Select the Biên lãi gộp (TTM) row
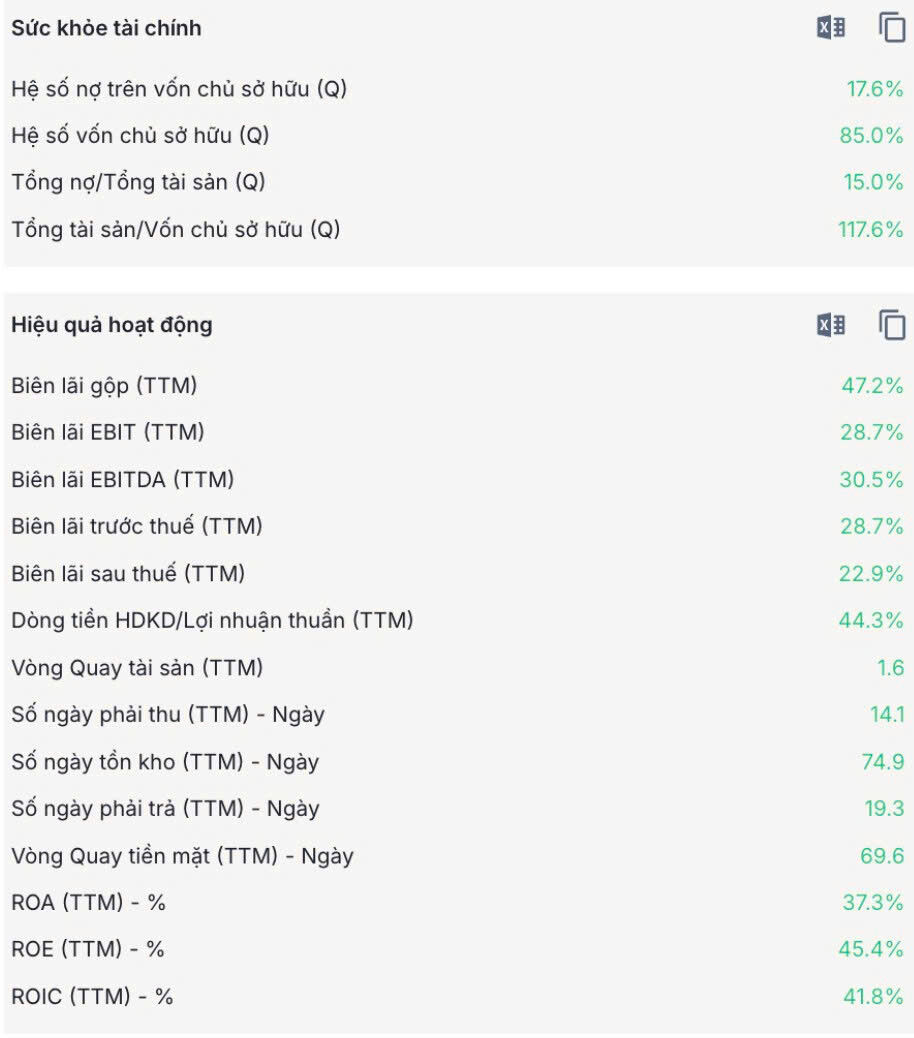914x1038 pixels. [457, 385]
